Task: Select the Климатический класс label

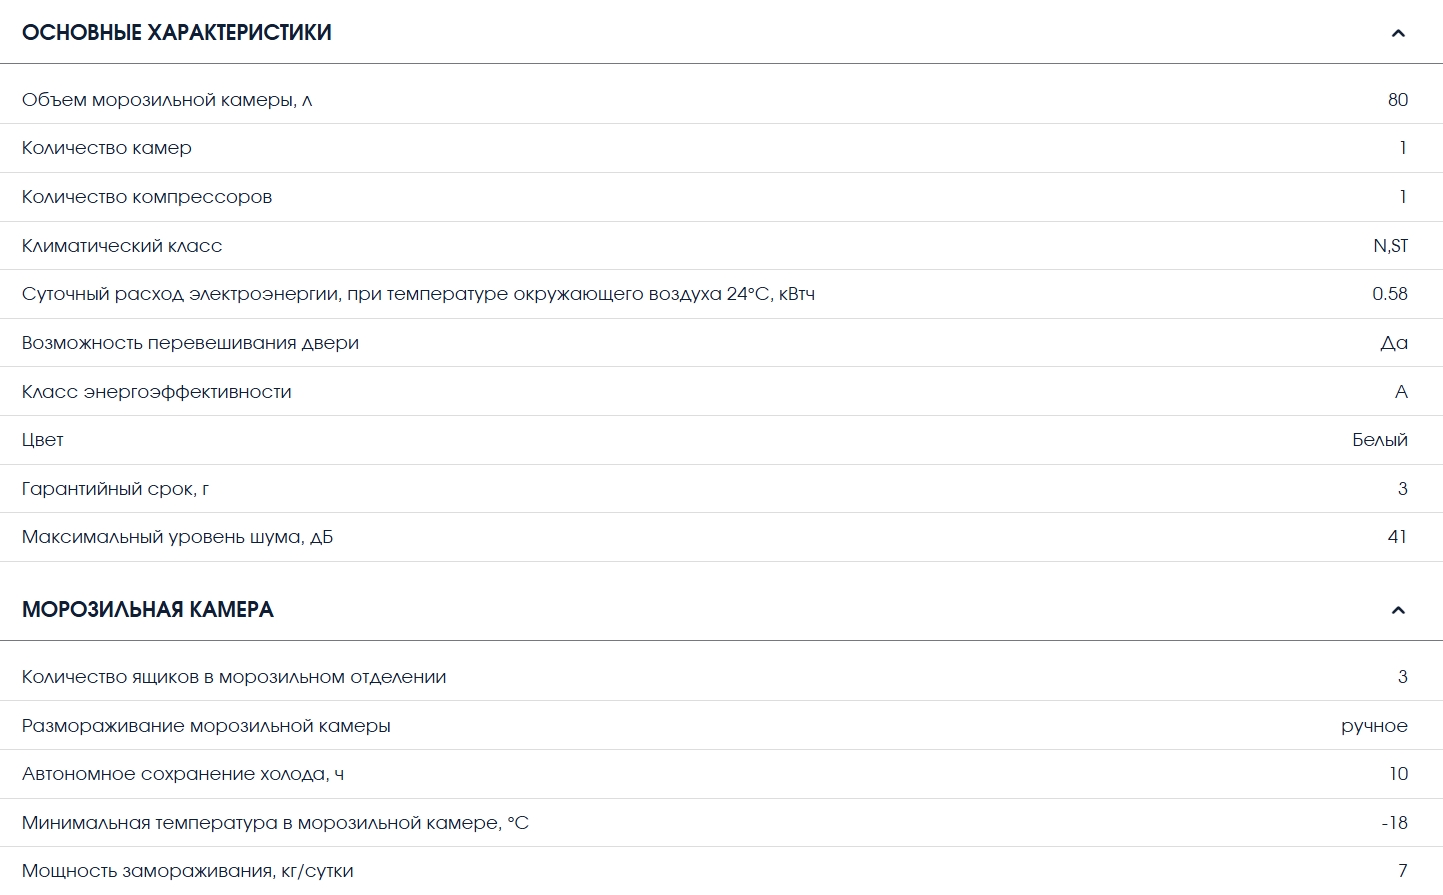Action: click(122, 246)
